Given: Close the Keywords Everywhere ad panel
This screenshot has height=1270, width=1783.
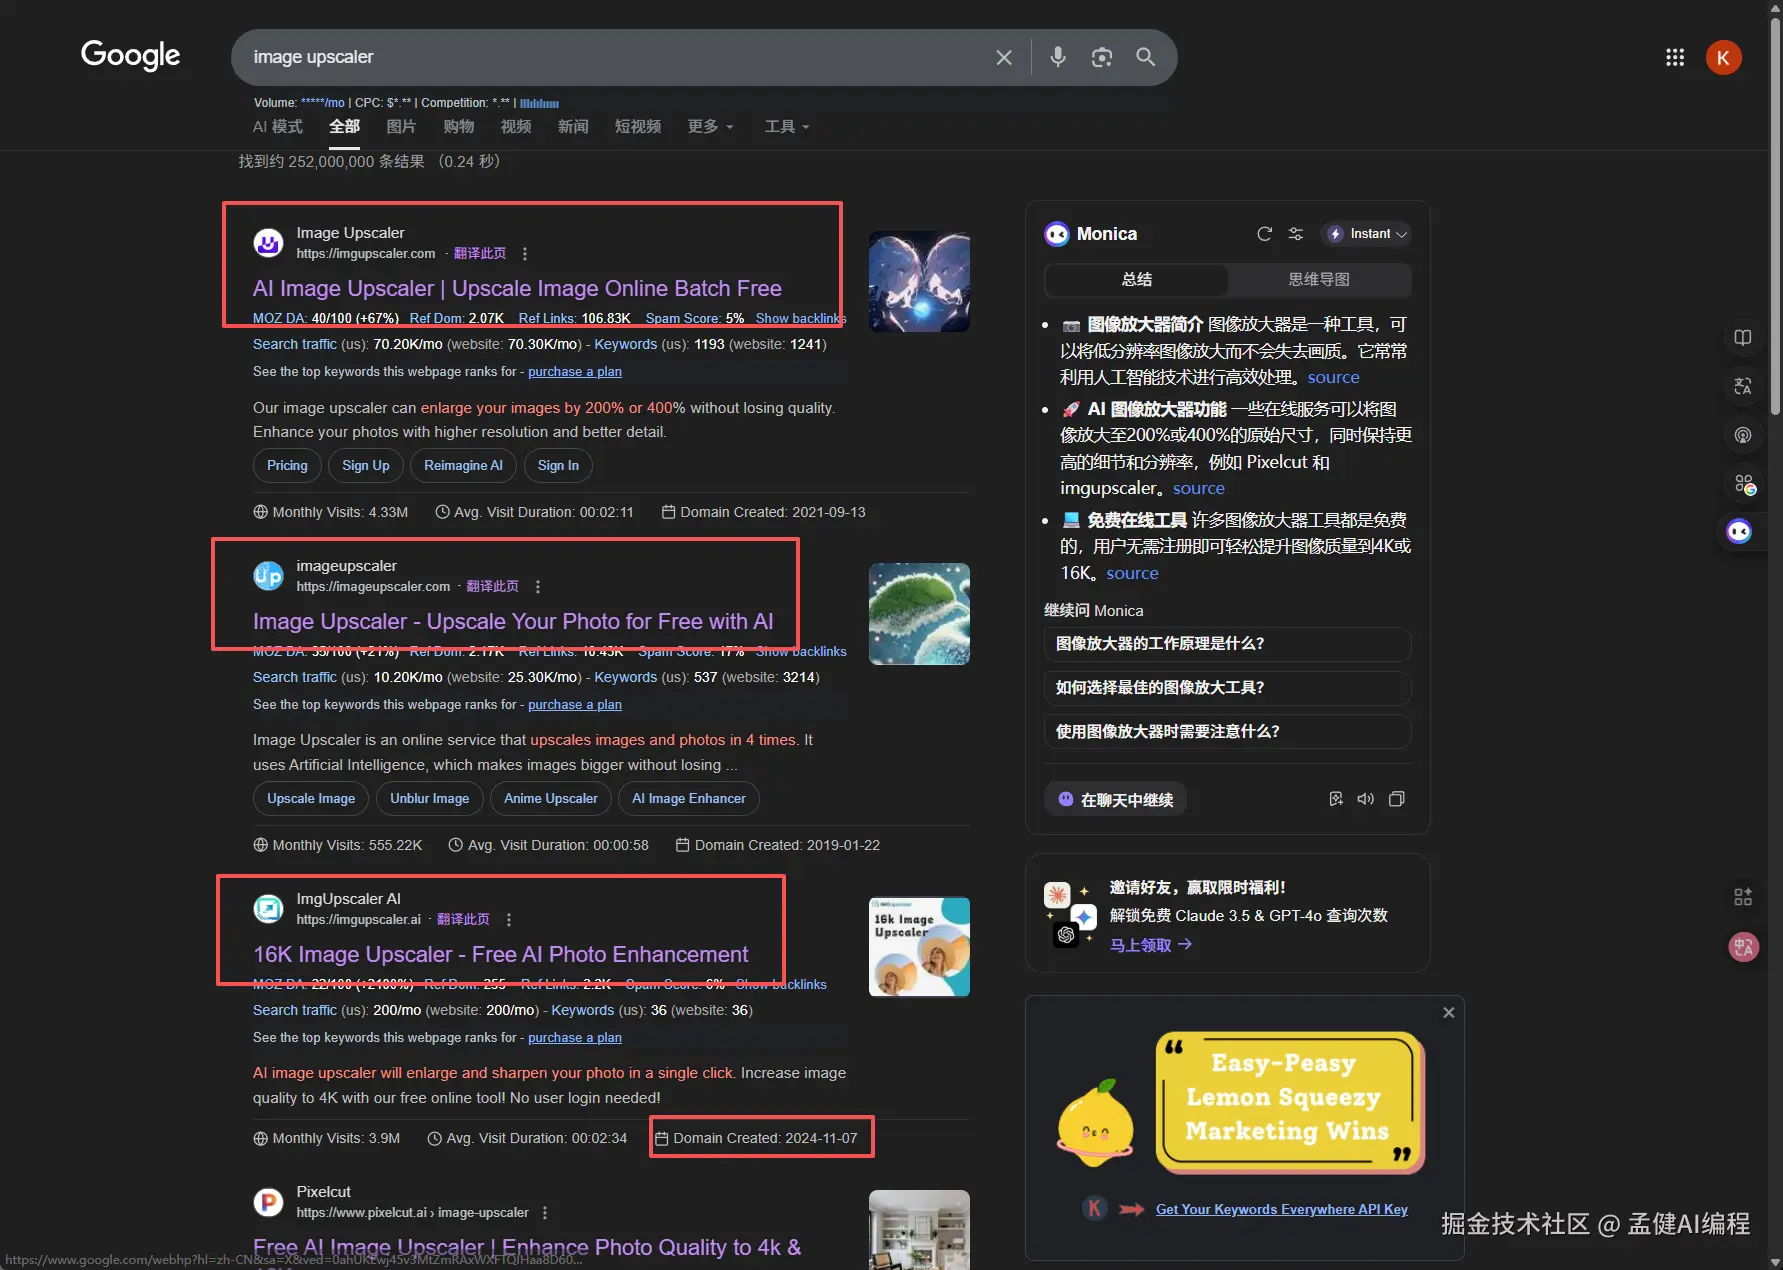Looking at the screenshot, I should [1449, 1013].
